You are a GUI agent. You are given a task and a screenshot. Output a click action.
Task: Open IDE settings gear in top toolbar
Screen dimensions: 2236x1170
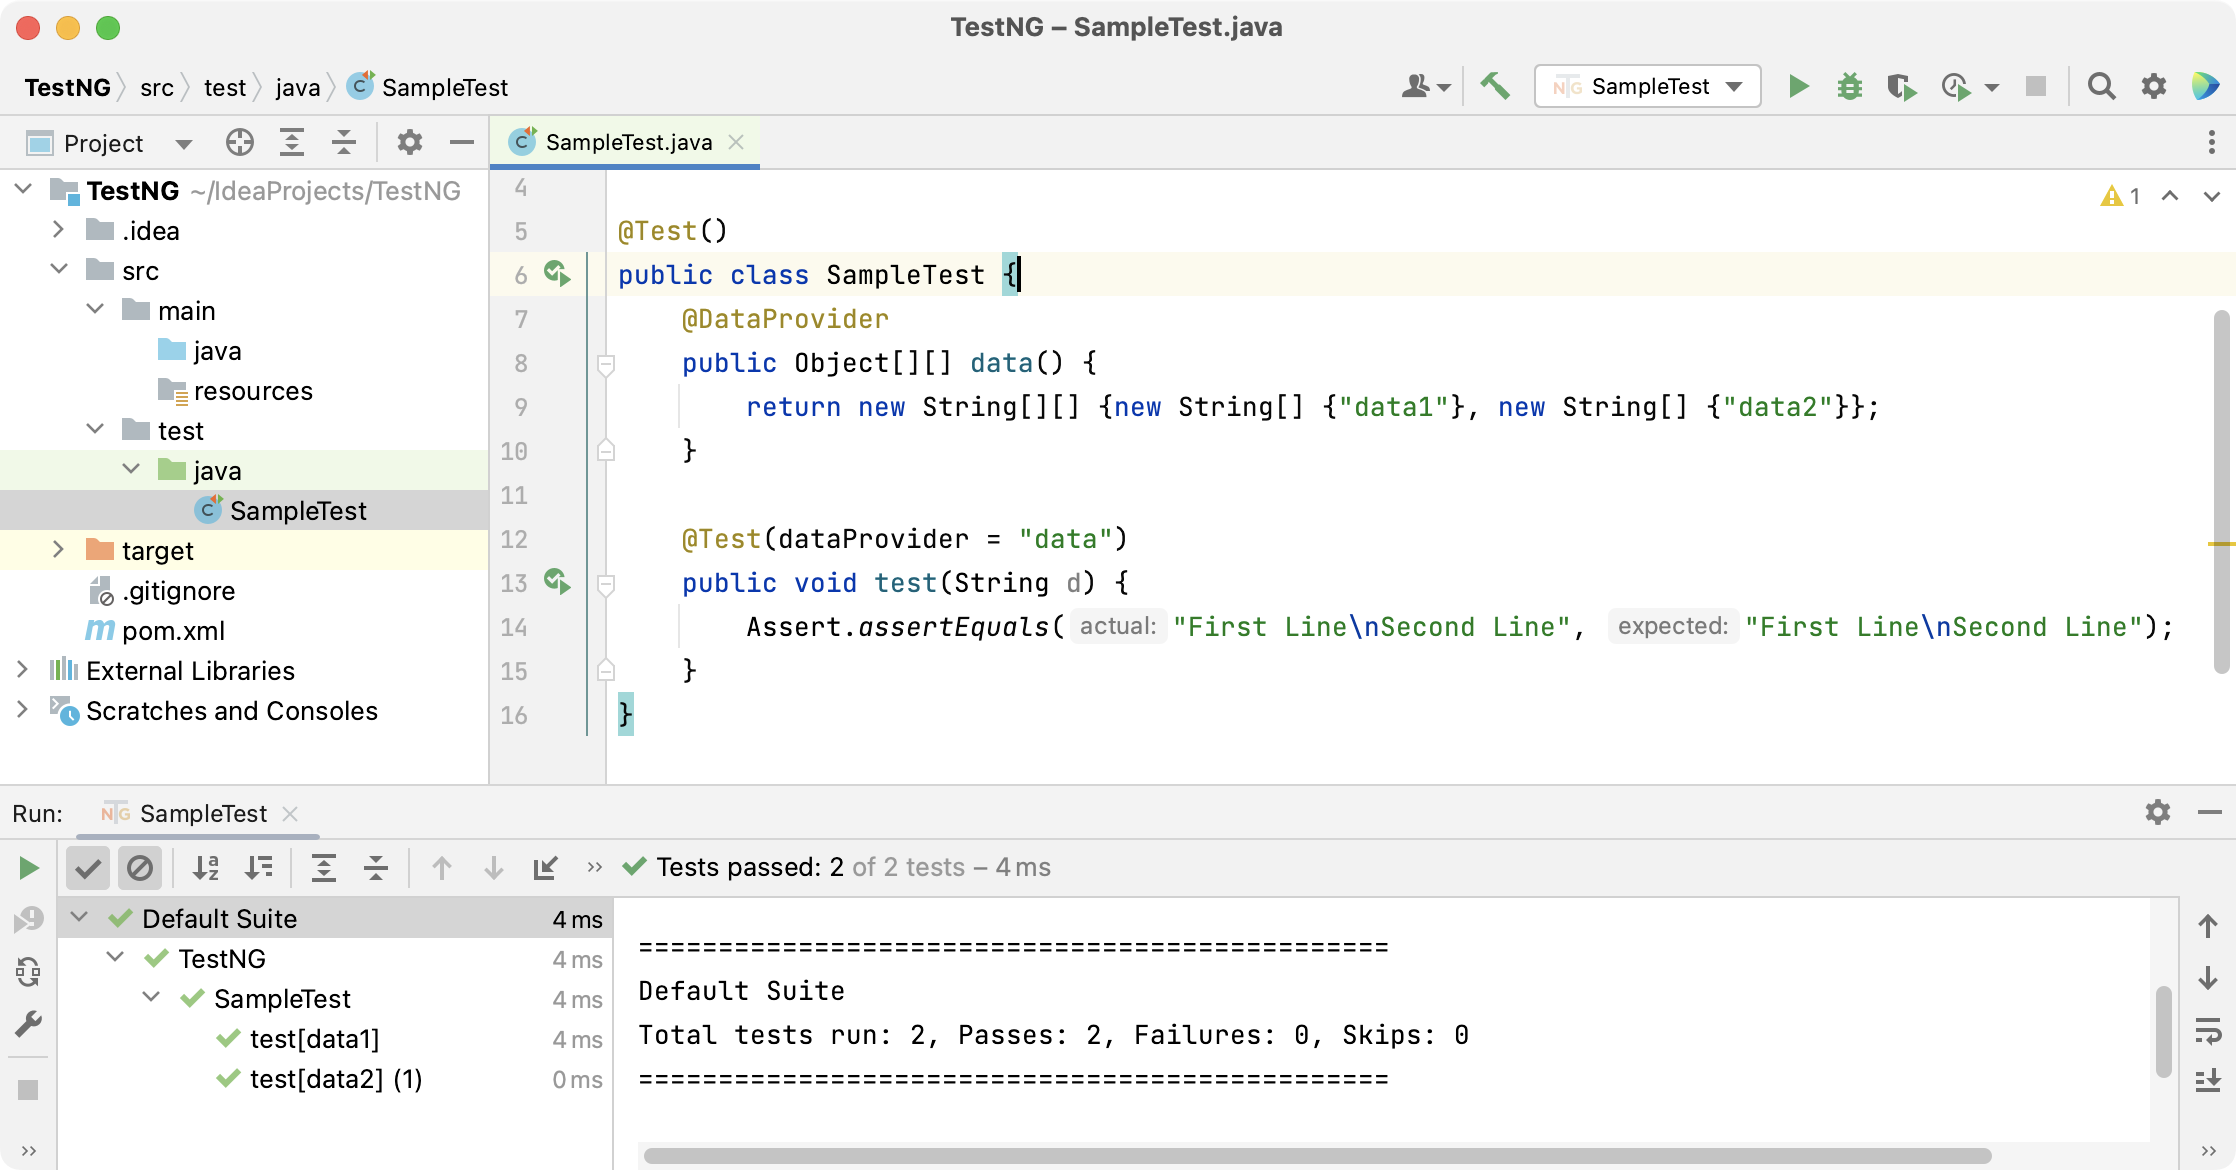pos(2153,87)
